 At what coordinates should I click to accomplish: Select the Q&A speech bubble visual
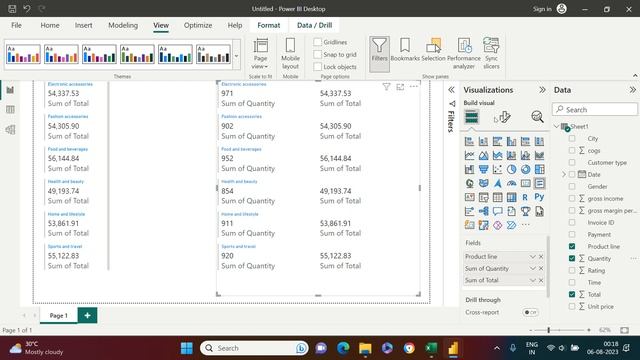tap(497, 211)
